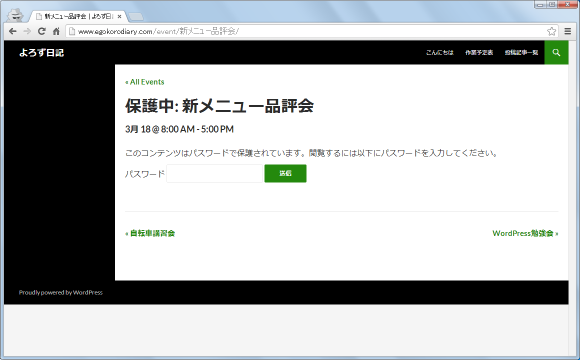Go back via « All Events link
This screenshot has height=360, width=580.
pyautogui.click(x=145, y=82)
